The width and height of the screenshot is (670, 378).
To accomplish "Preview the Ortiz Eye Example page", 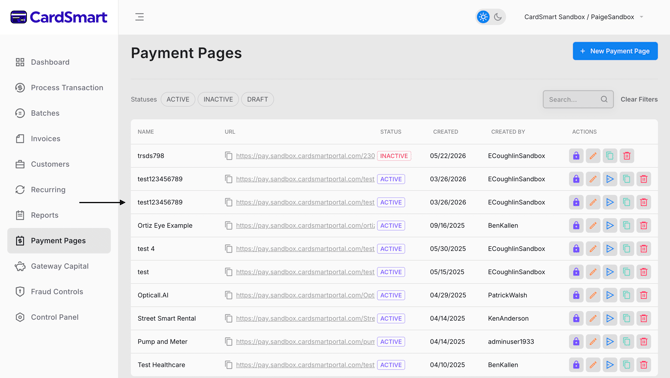I will click(610, 226).
